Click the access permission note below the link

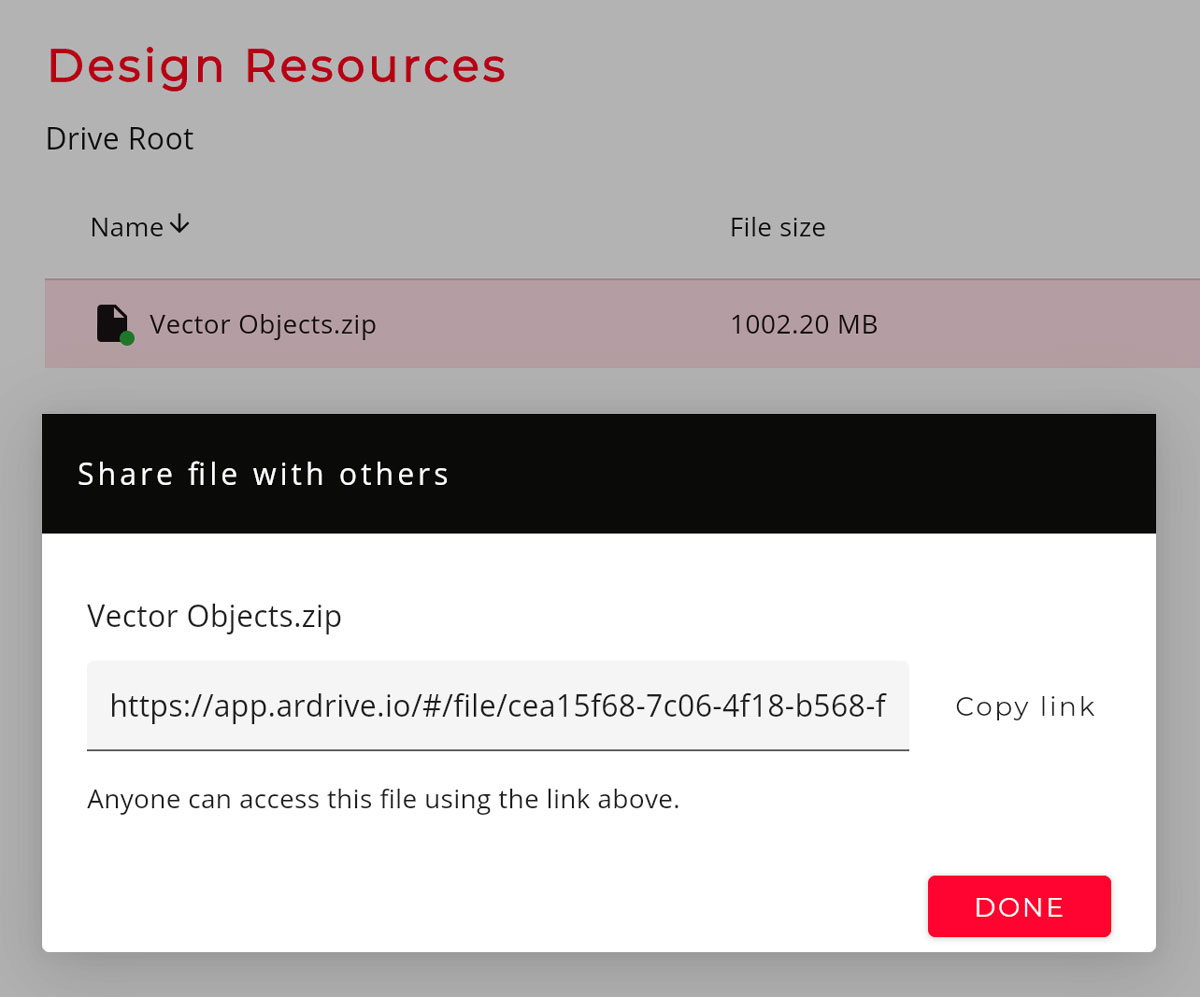[382, 799]
